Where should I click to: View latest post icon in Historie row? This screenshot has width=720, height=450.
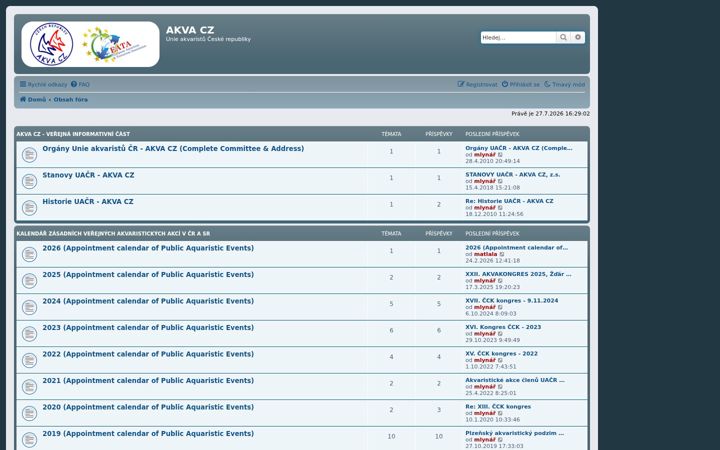(500, 208)
